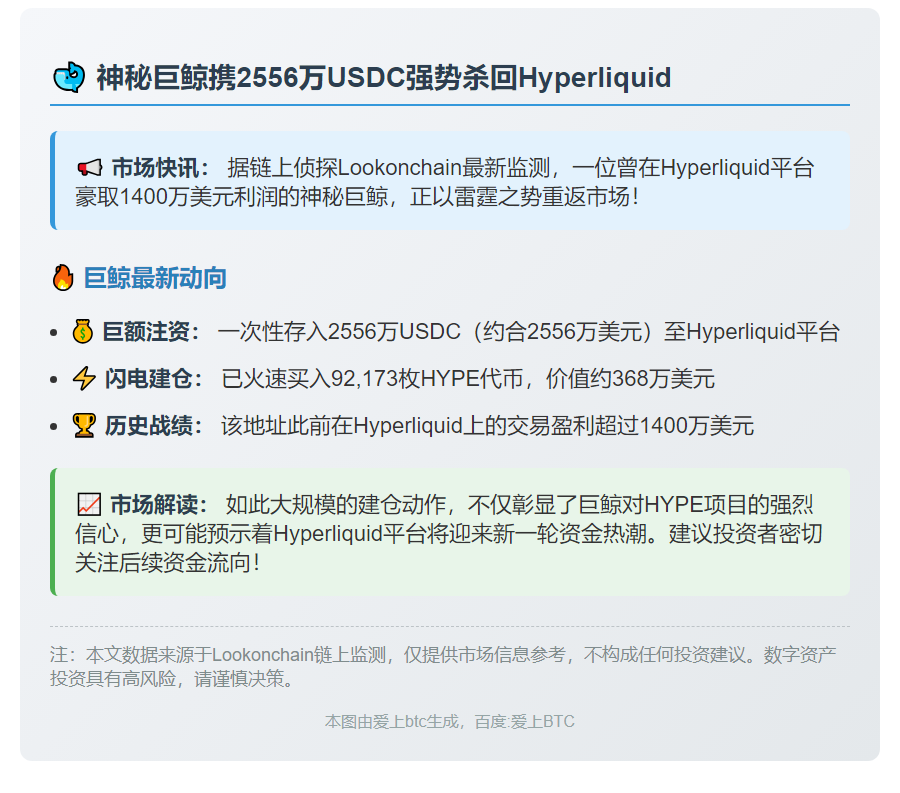The width and height of the screenshot is (900, 793).
Task: Click the 神秘巨鲸携2556万USDC title heading
Action: (x=380, y=76)
